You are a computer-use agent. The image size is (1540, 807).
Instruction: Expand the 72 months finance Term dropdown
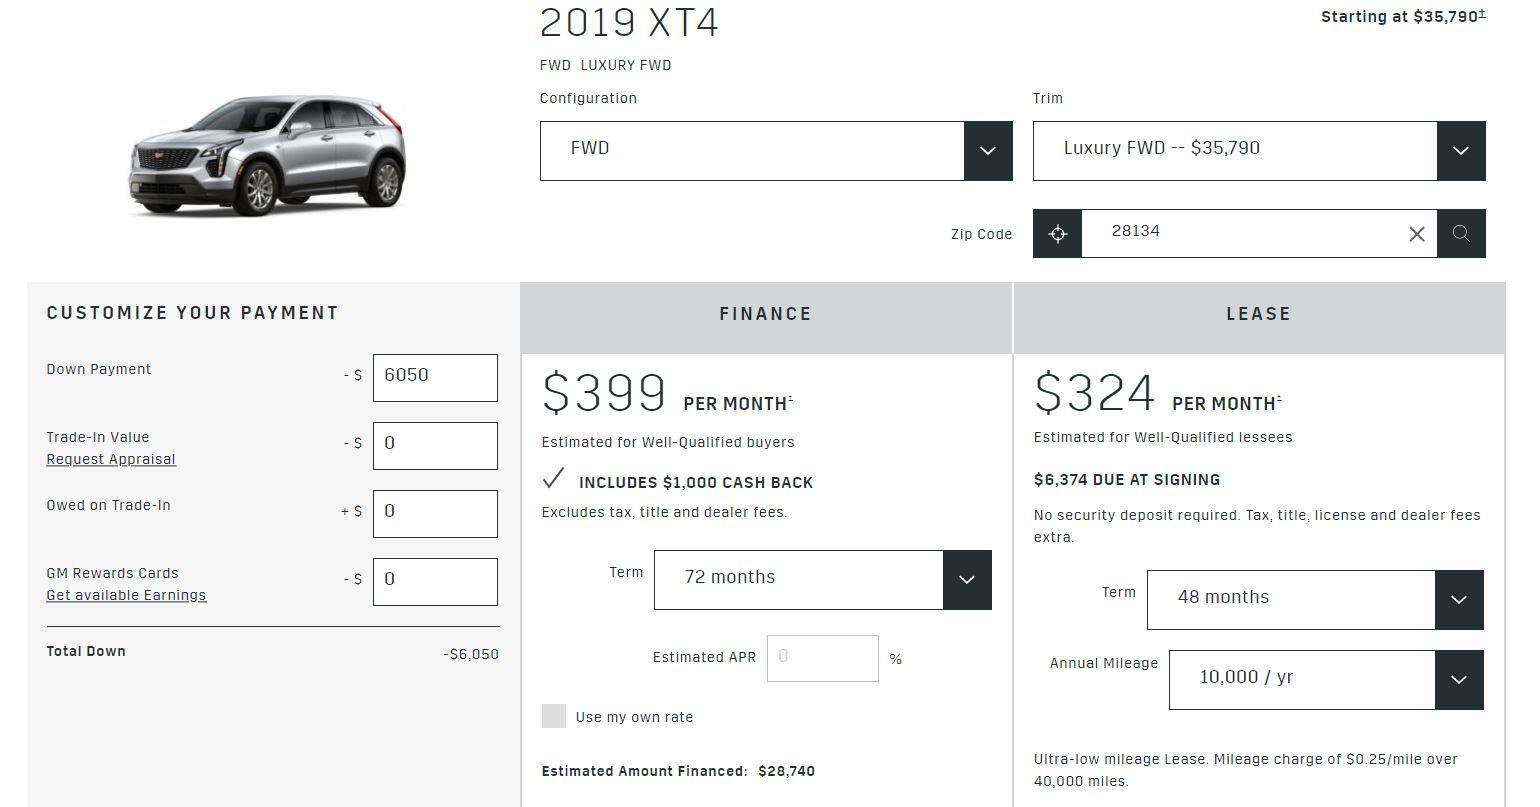[965, 579]
